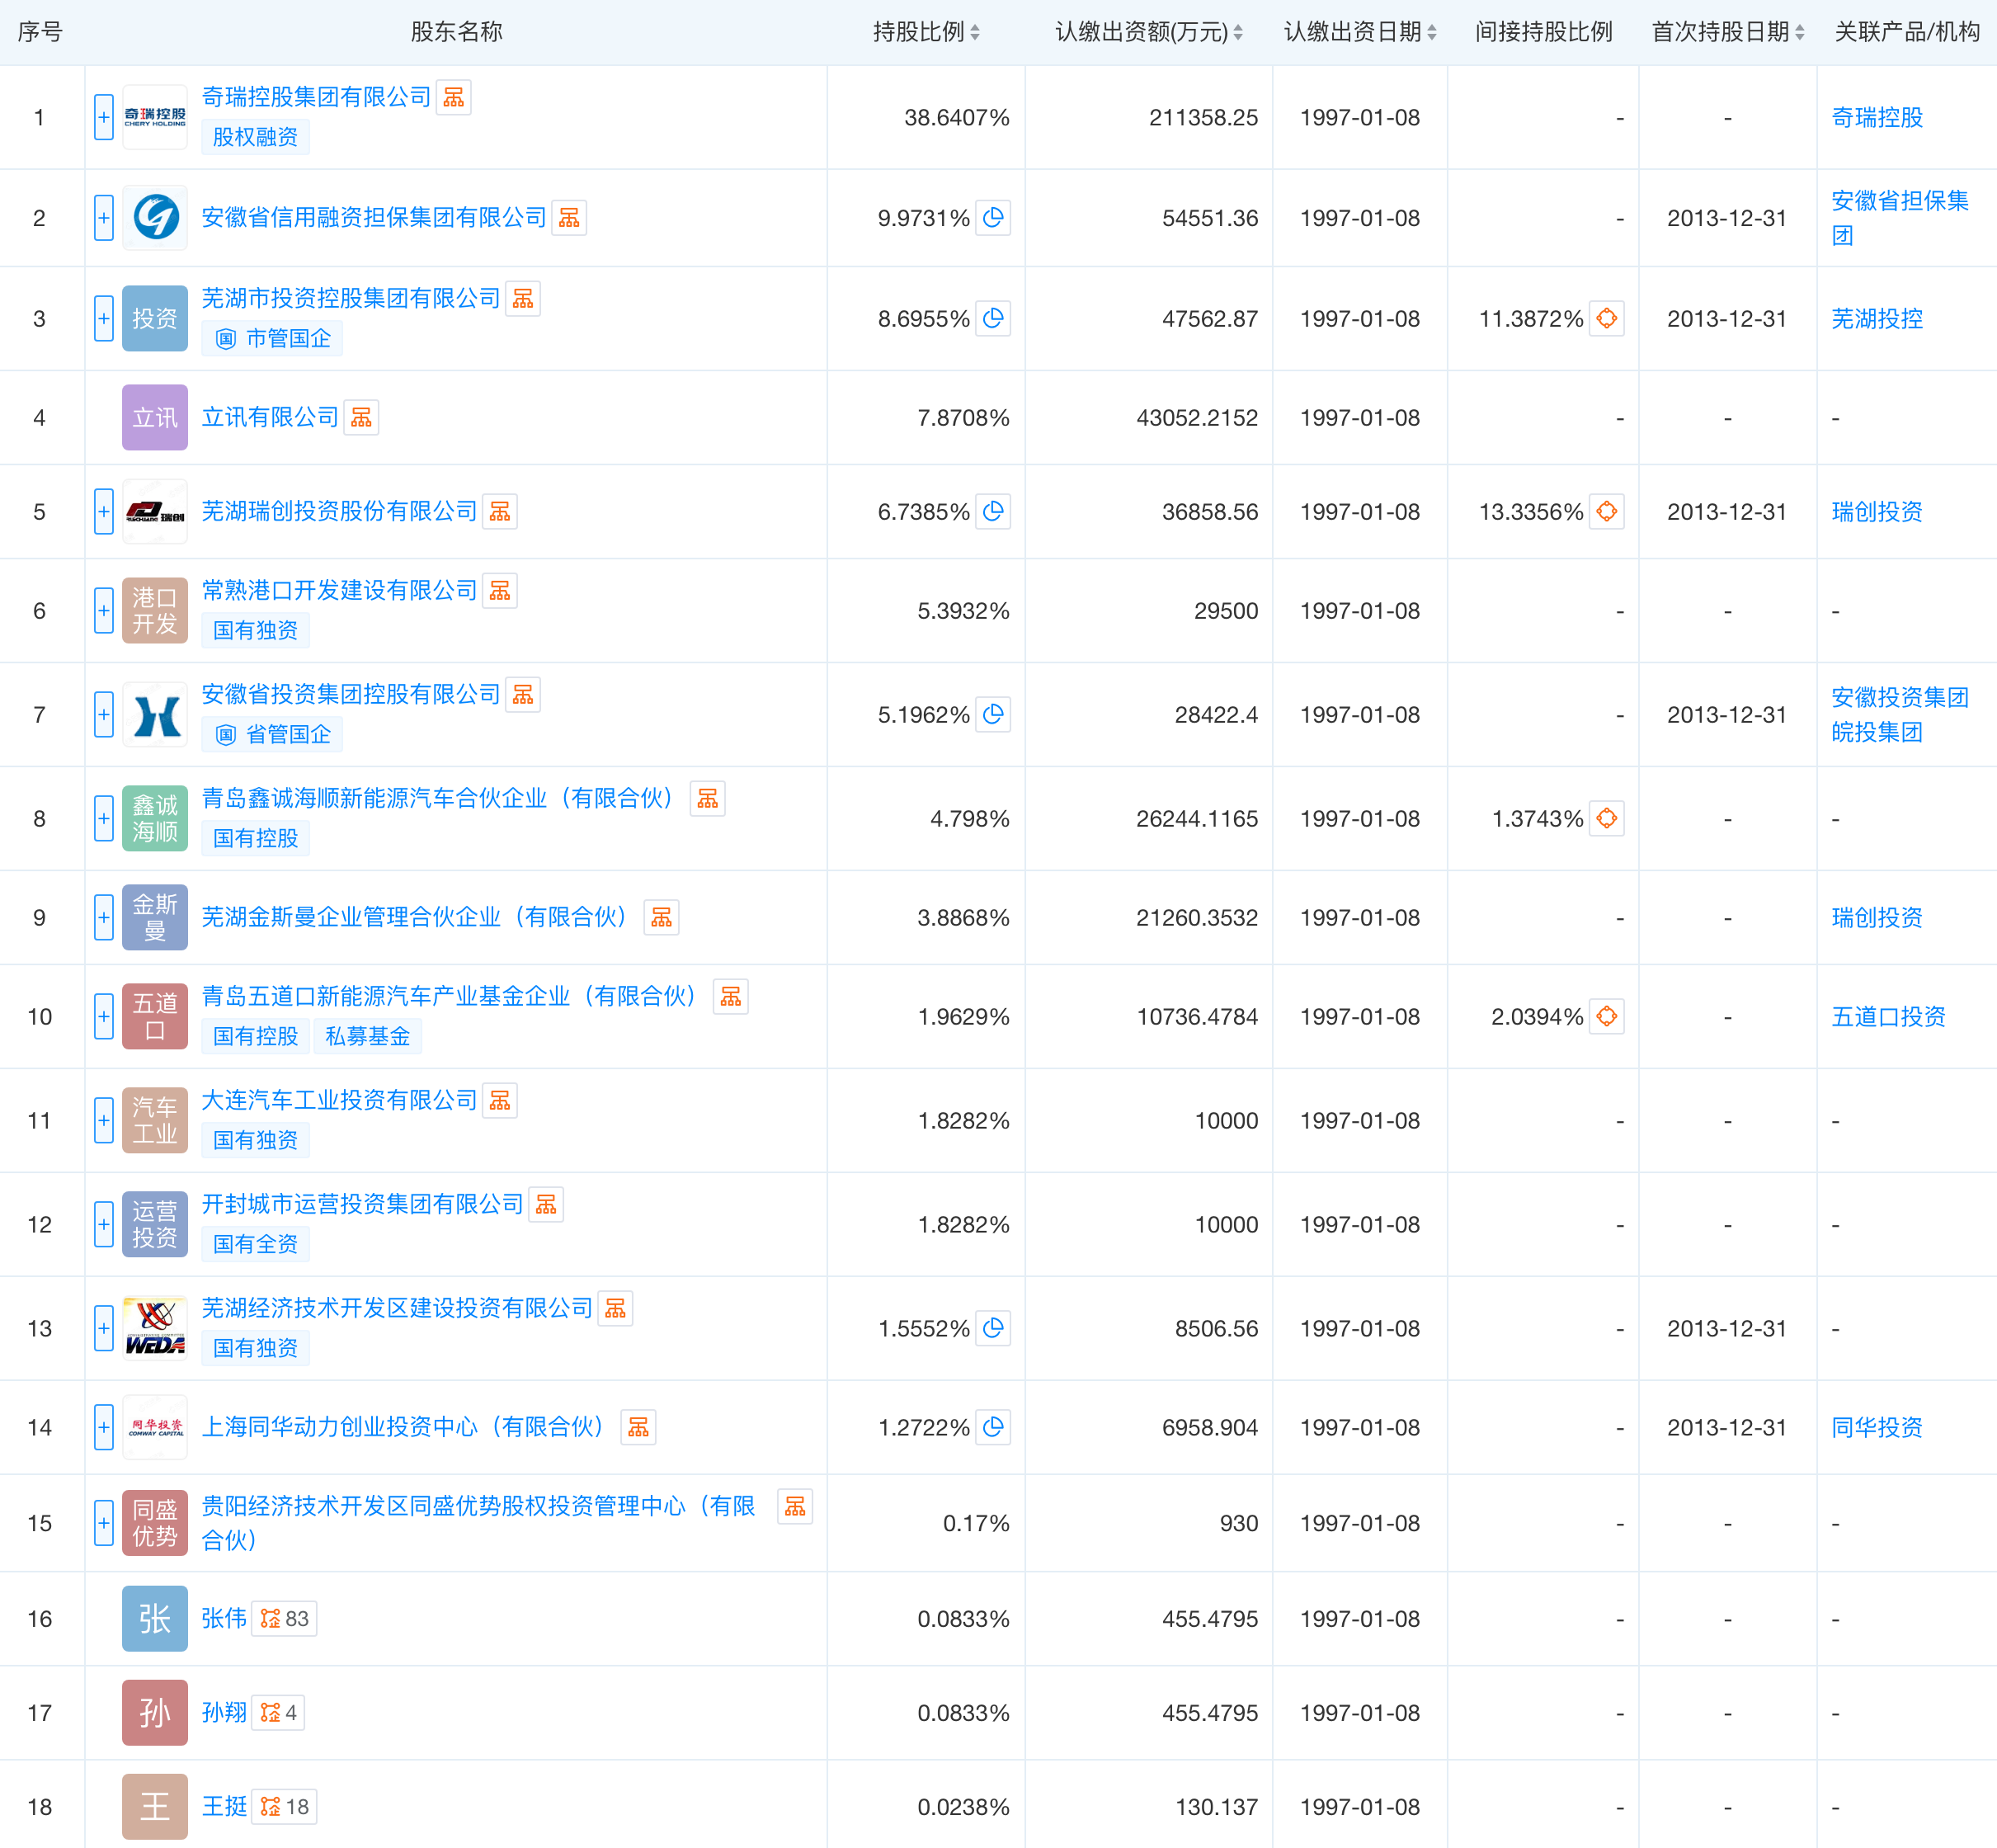
Task: Click the related-companies icon next to 王挺
Action: [x=284, y=1806]
